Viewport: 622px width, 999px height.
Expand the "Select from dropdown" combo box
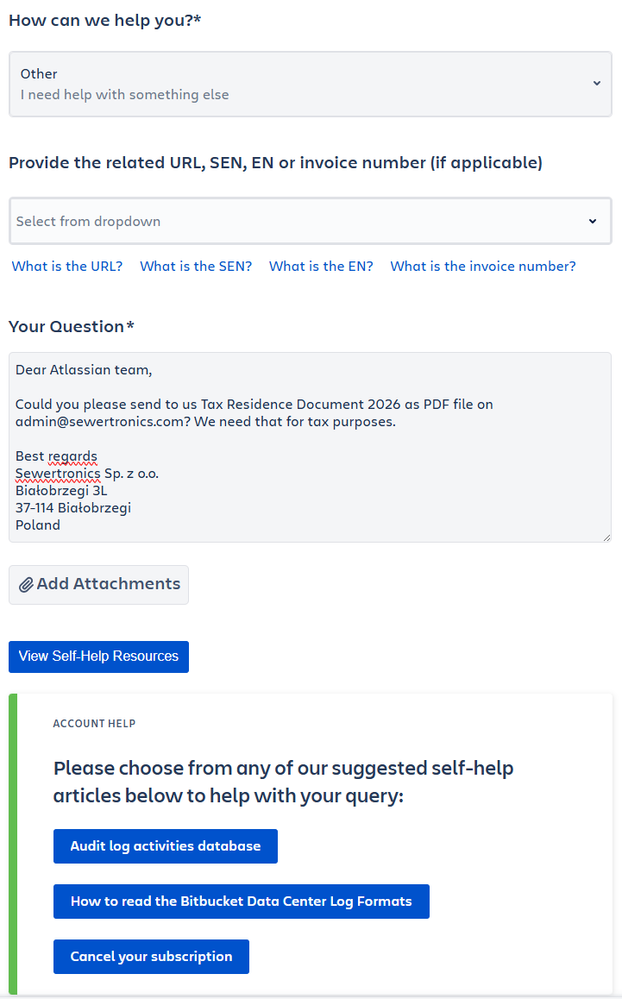pos(310,221)
